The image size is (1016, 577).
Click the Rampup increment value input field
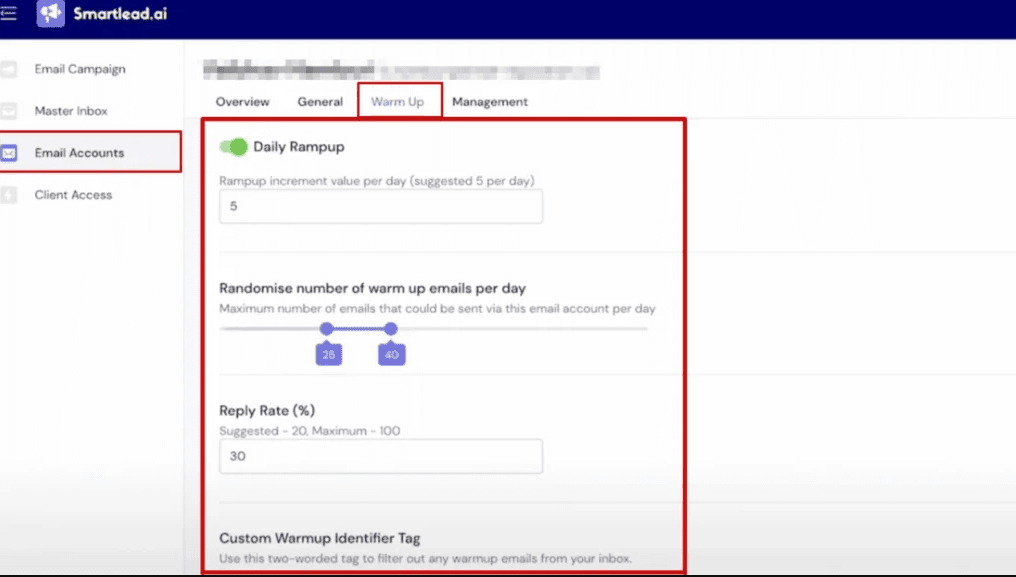point(380,206)
